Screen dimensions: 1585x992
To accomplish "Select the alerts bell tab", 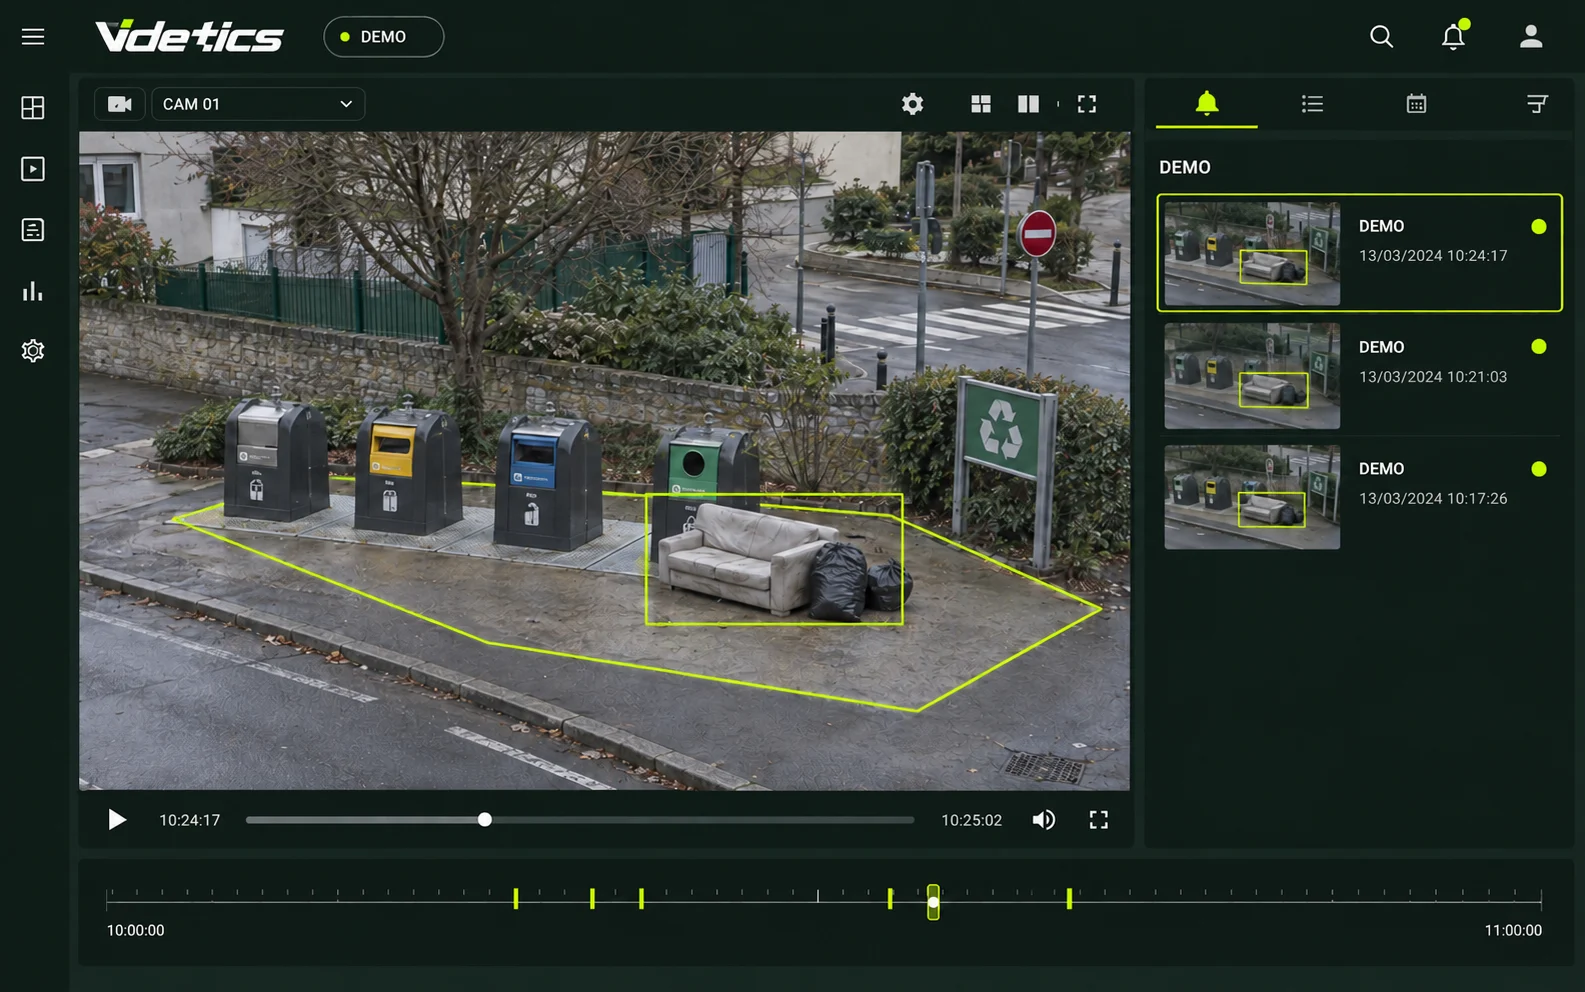I will [1207, 103].
